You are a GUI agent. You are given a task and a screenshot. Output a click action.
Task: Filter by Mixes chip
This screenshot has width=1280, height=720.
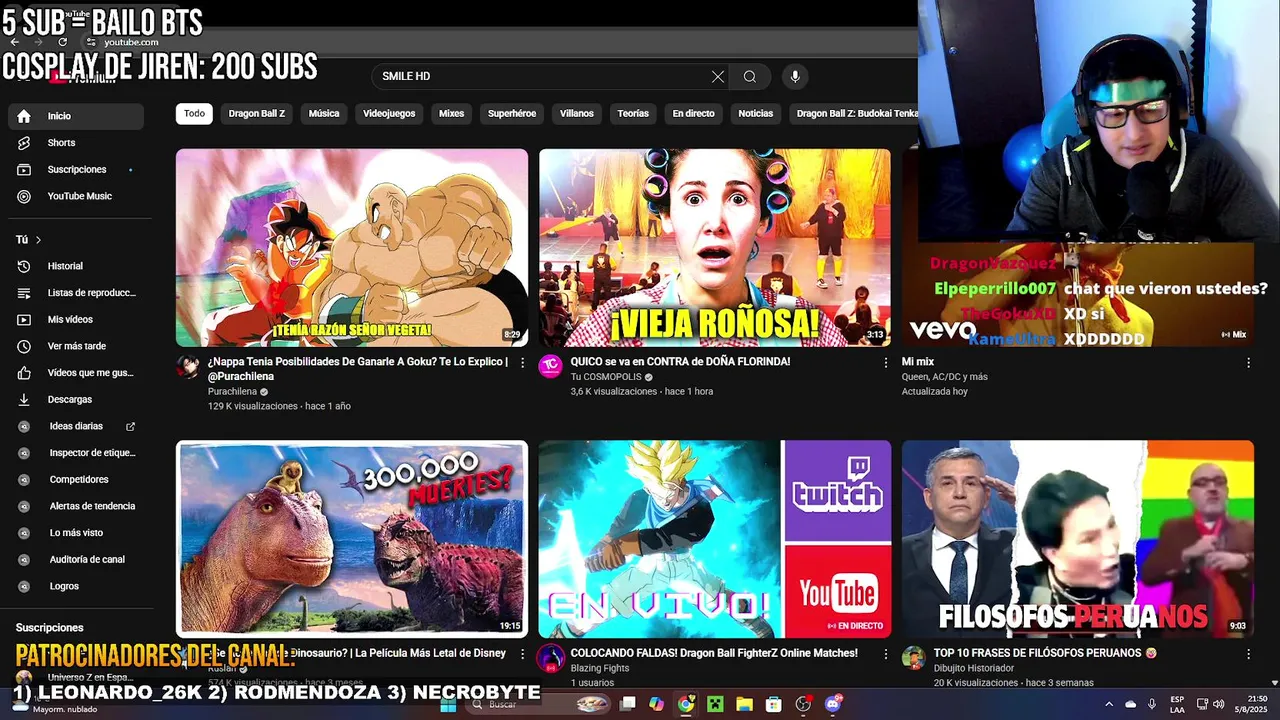452,114
